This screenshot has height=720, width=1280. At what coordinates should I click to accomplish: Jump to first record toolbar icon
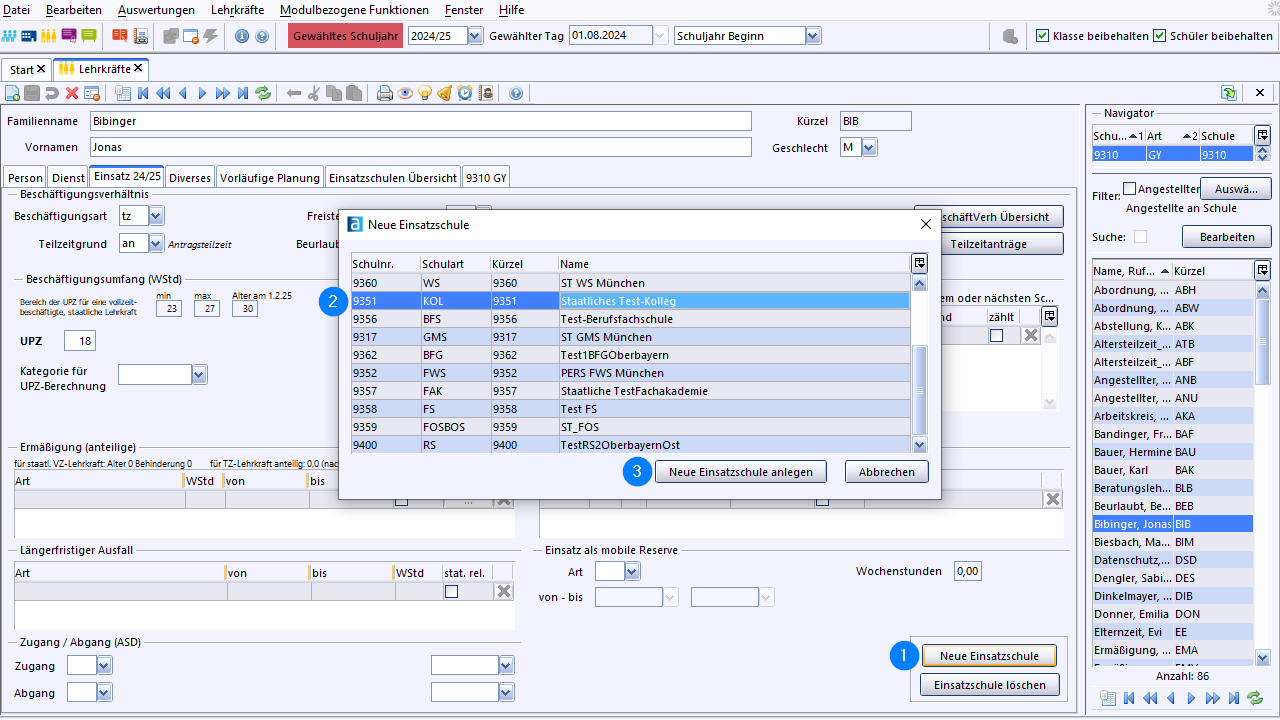point(143,93)
